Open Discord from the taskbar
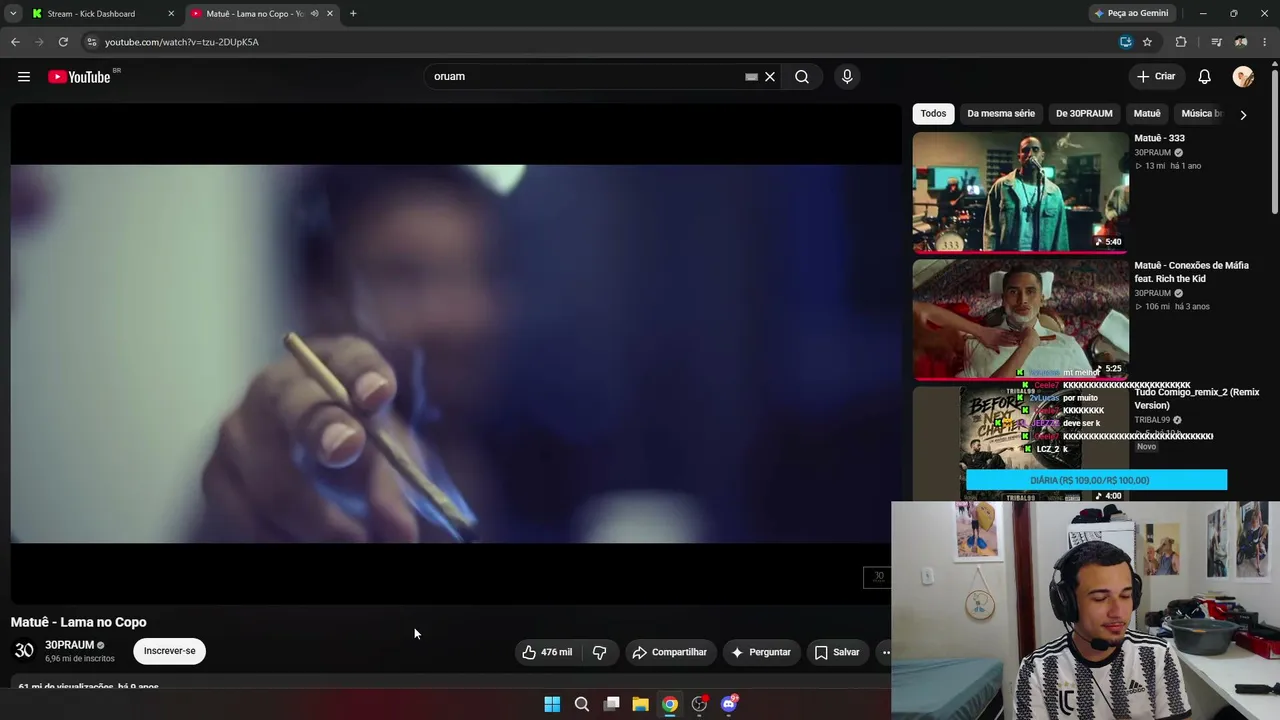 coord(729,704)
